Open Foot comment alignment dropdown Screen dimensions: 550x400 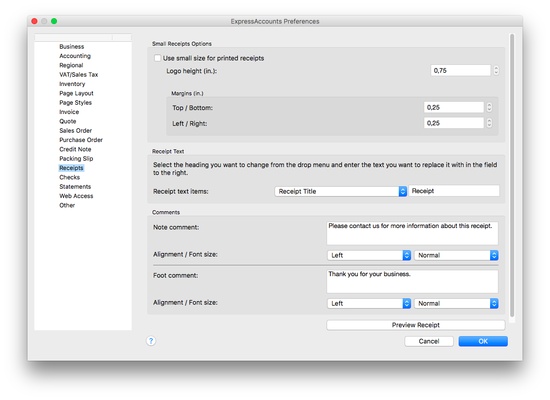369,303
